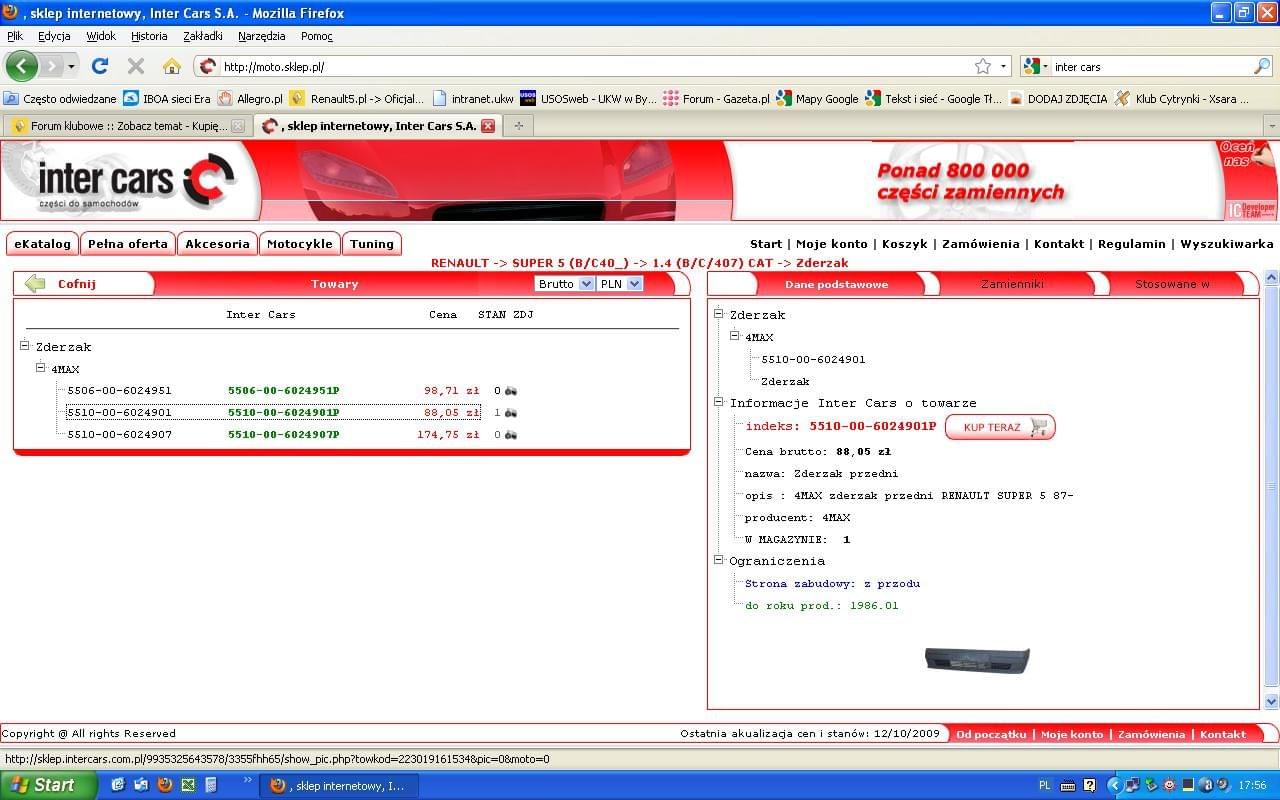
Task: Click the search magnifier icon in search box
Action: pos(1262,66)
